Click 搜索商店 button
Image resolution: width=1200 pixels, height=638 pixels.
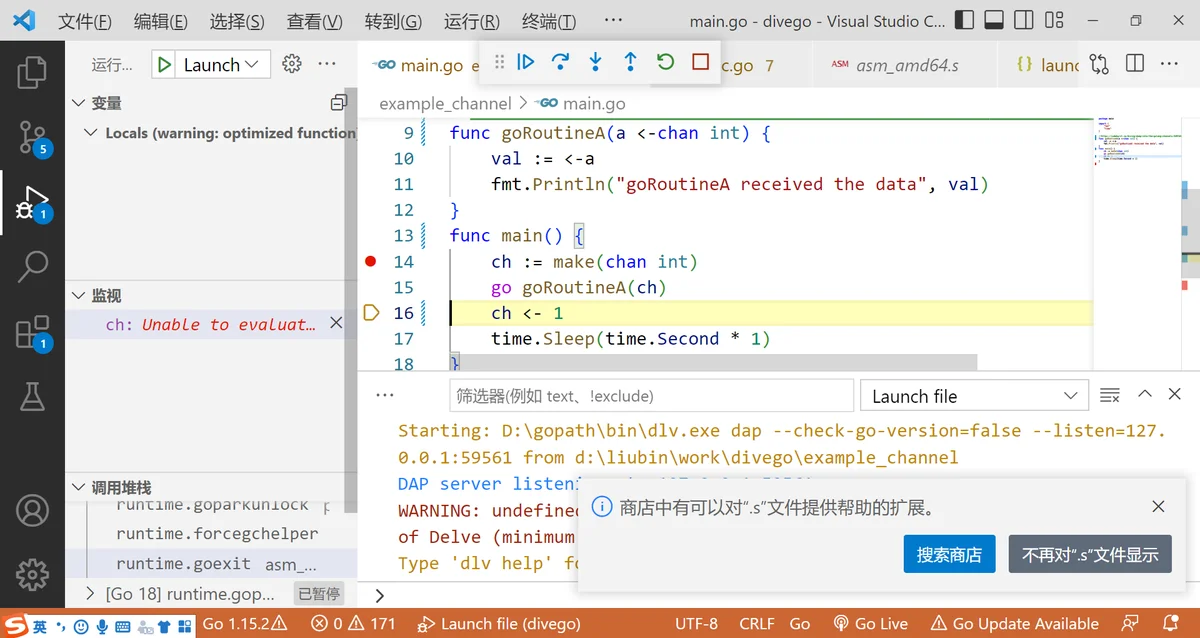click(x=949, y=554)
